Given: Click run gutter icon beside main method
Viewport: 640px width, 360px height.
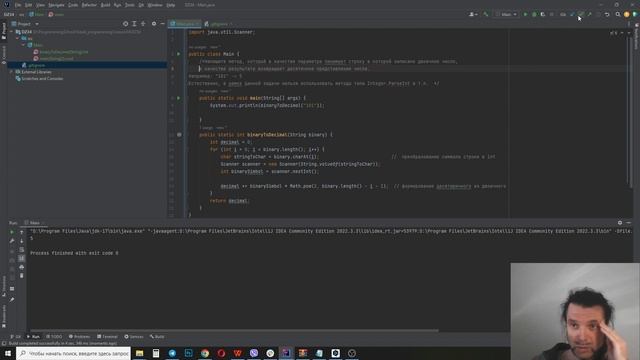Looking at the screenshot, I should (178, 98).
